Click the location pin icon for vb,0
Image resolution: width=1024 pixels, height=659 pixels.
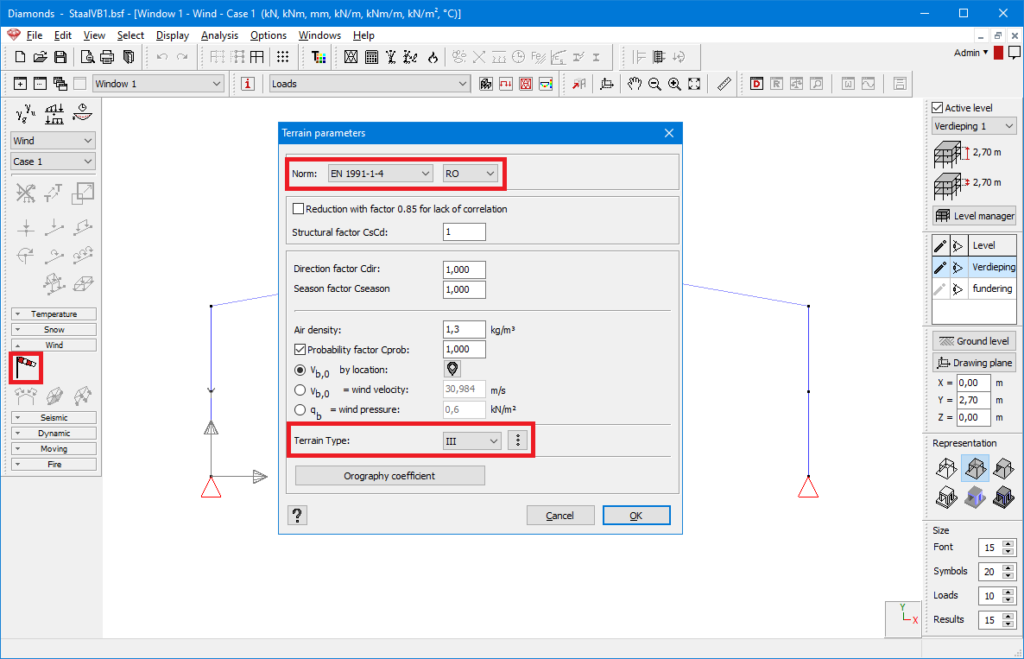452,369
